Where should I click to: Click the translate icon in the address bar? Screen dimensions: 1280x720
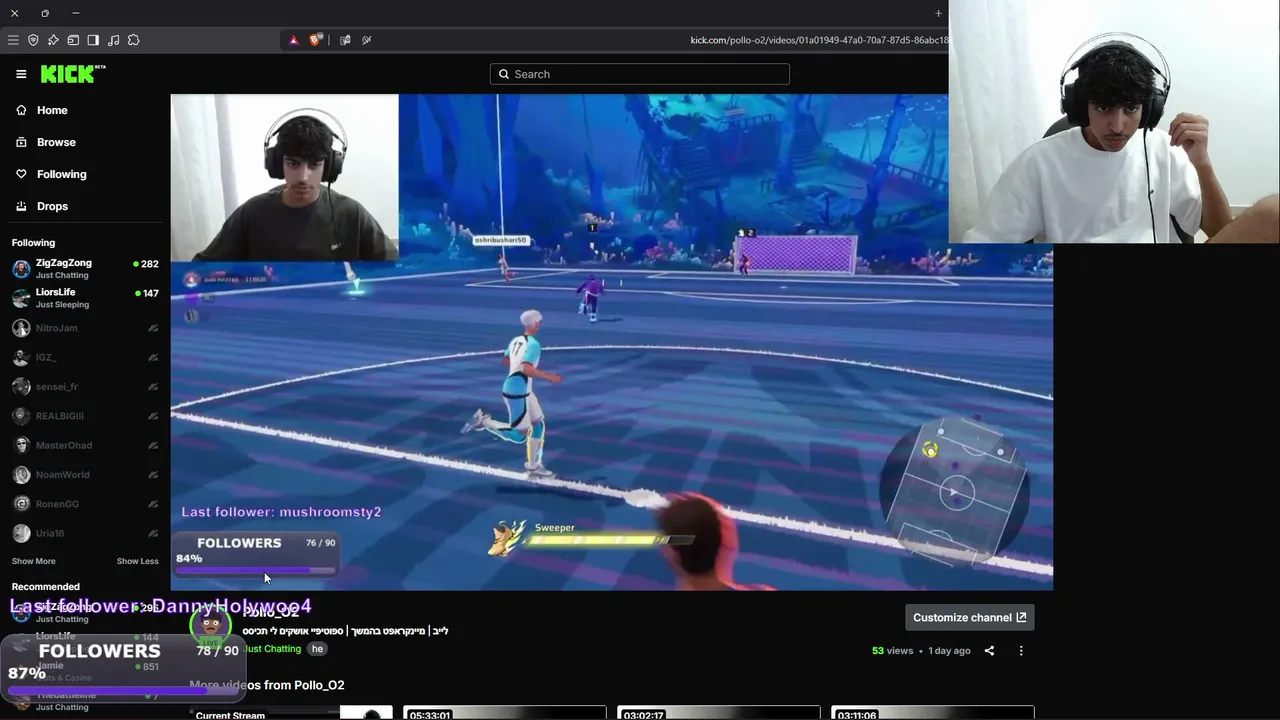(345, 40)
